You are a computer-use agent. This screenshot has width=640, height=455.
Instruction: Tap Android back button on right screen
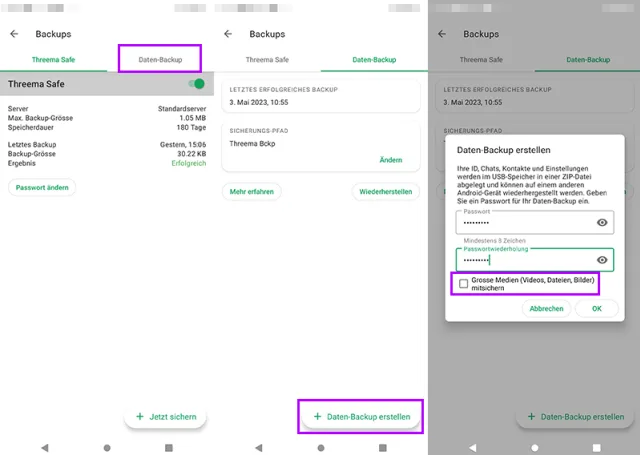click(473, 448)
